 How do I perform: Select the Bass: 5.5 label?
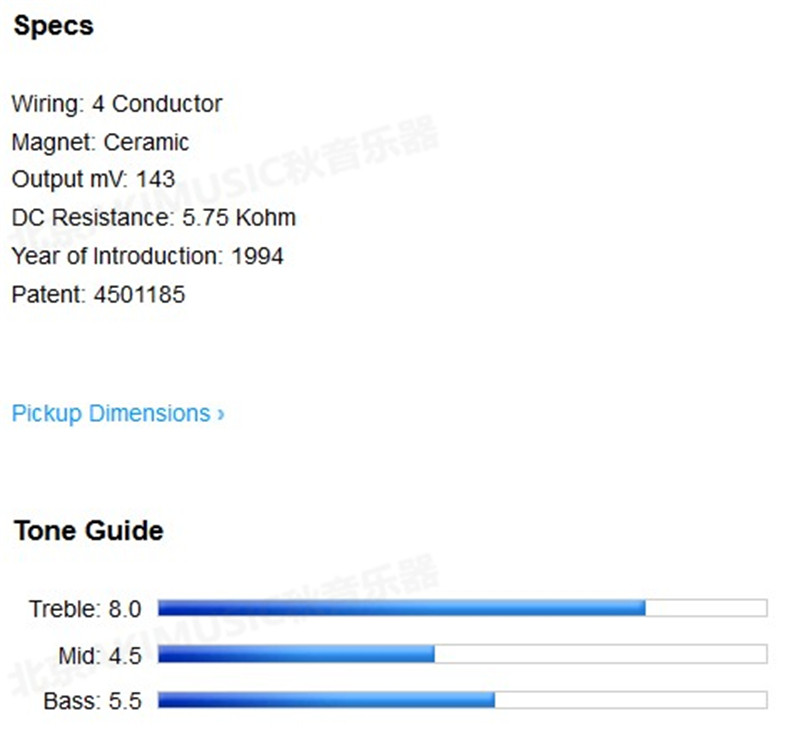pos(92,701)
